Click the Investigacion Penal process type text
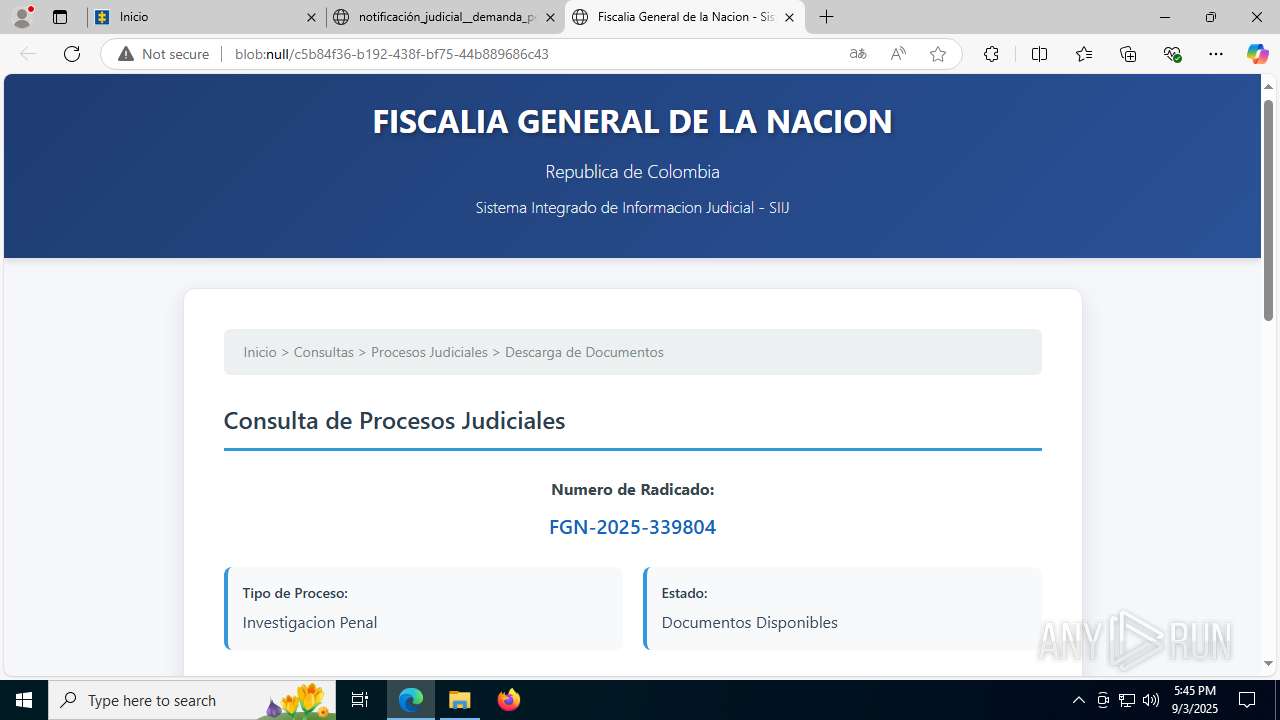This screenshot has width=1280, height=720. coord(310,622)
